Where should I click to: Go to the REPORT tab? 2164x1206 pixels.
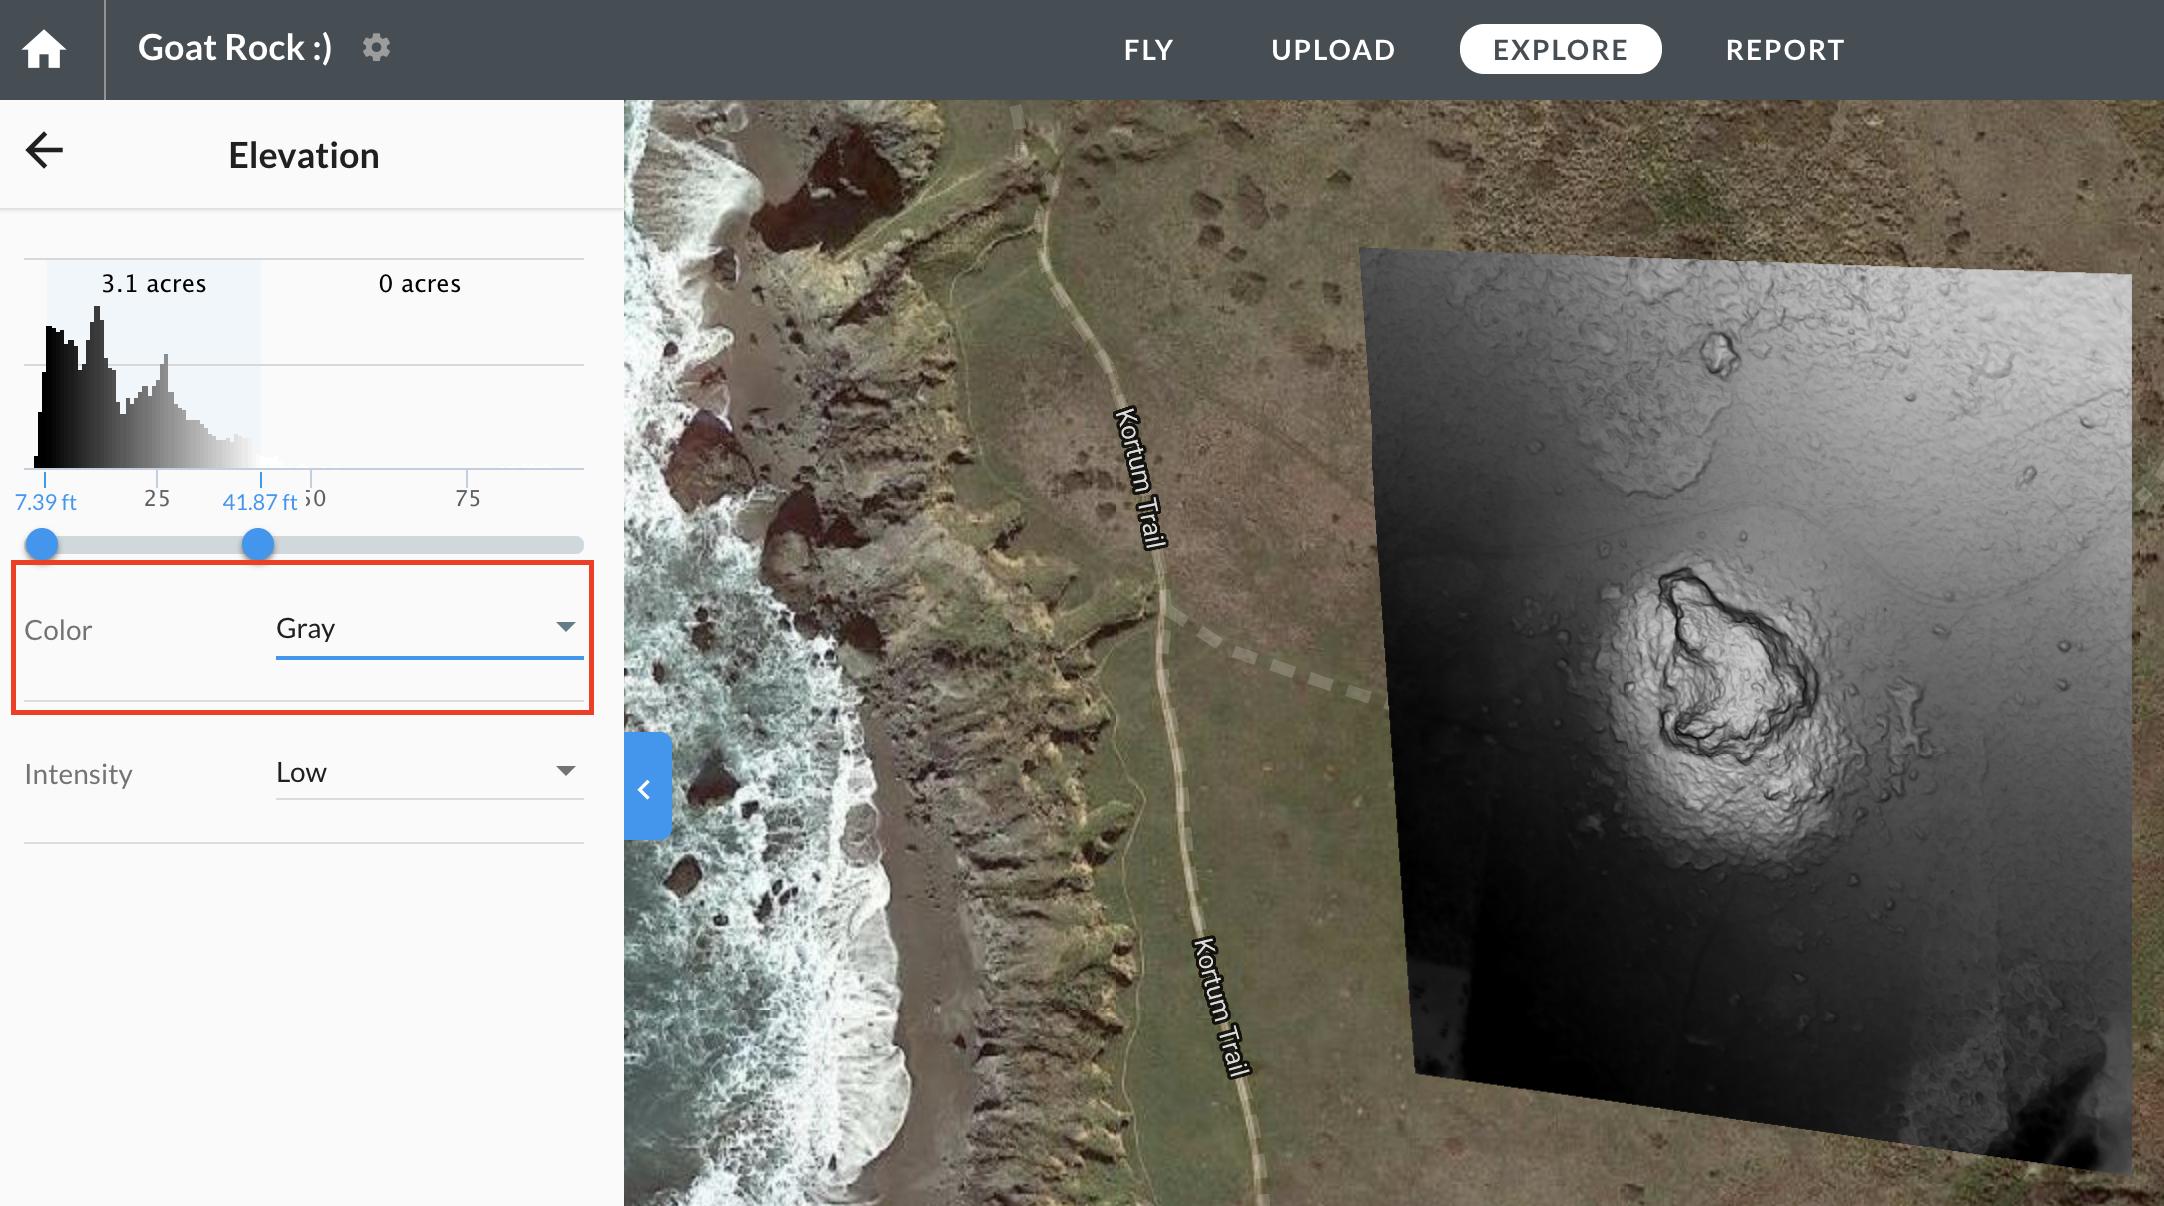[x=1785, y=50]
